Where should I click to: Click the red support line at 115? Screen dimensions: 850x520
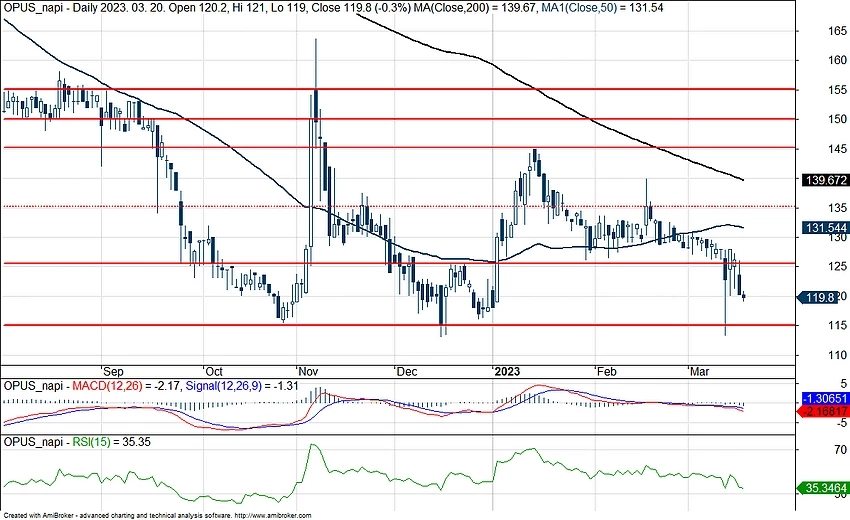(400, 325)
